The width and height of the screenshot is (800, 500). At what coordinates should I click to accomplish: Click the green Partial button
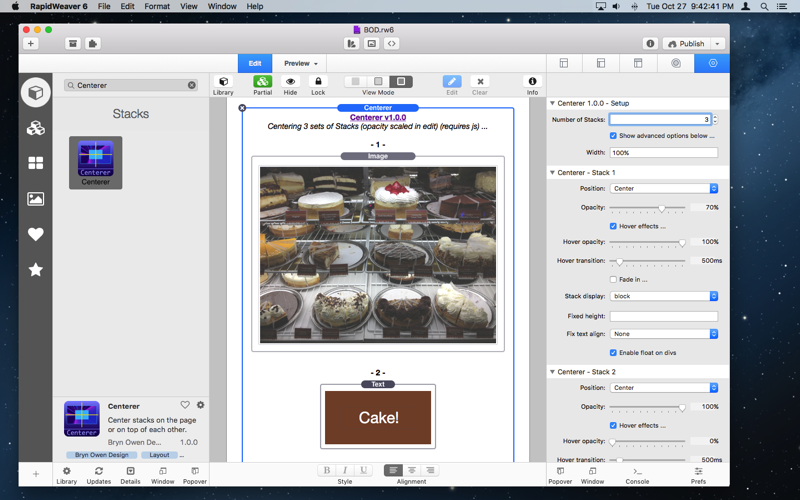click(262, 85)
